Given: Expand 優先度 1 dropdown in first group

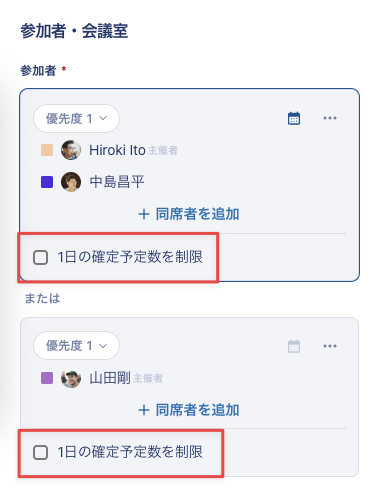Looking at the screenshot, I should tap(76, 118).
